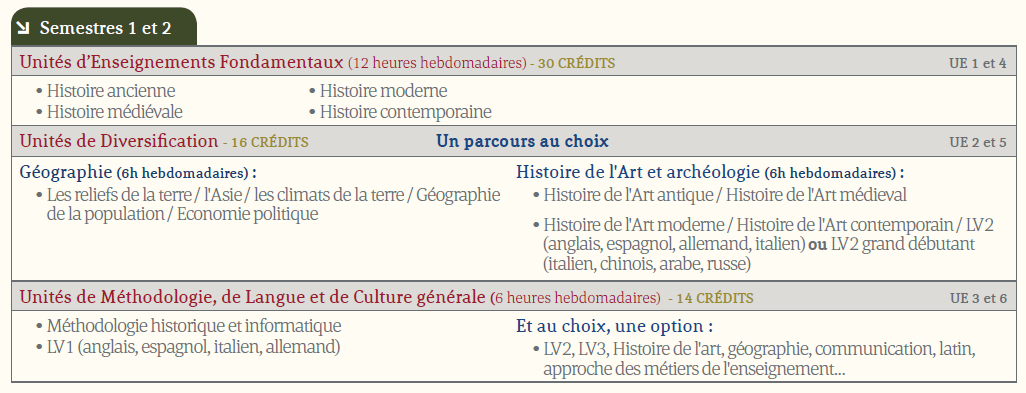Click the Un parcours au choix text
The height and width of the screenshot is (393, 1026).
(x=522, y=141)
